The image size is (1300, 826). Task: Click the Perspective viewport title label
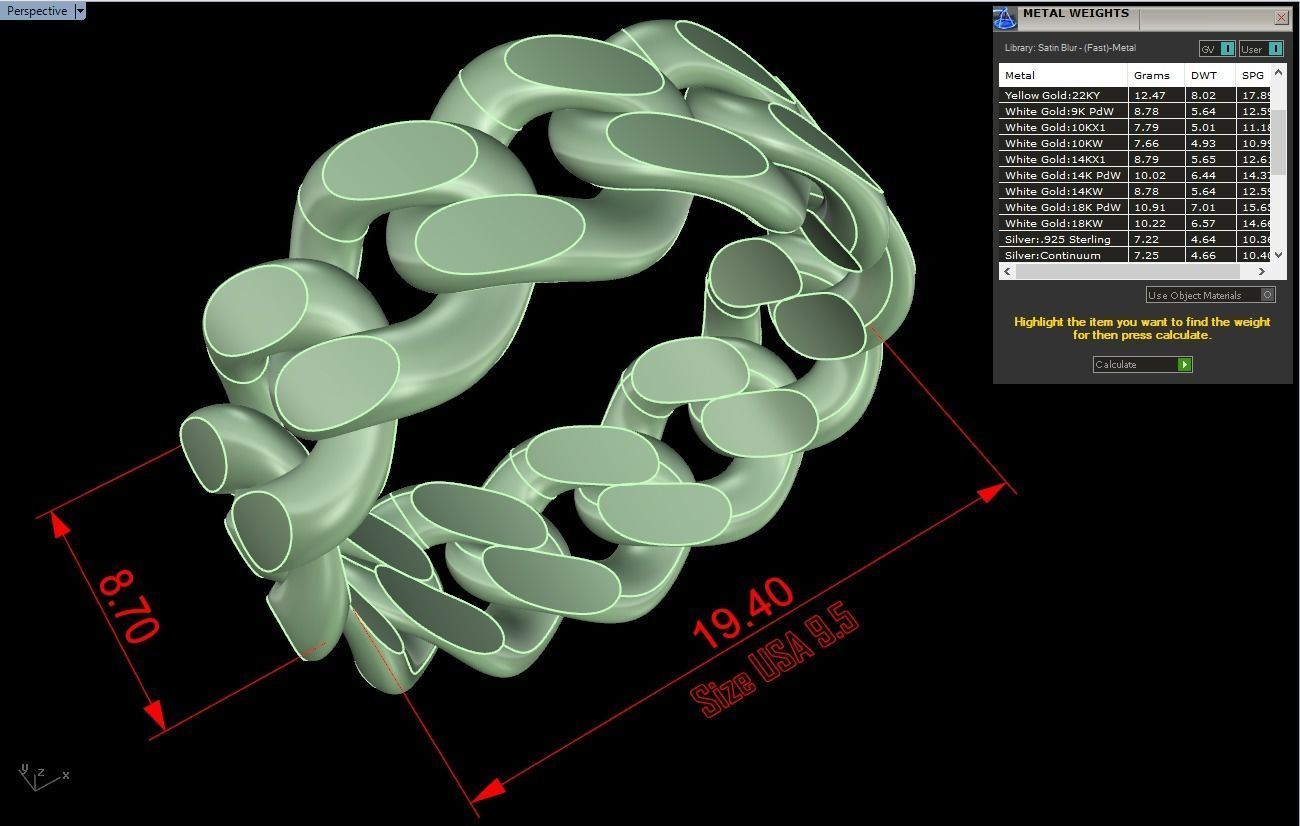tap(37, 11)
